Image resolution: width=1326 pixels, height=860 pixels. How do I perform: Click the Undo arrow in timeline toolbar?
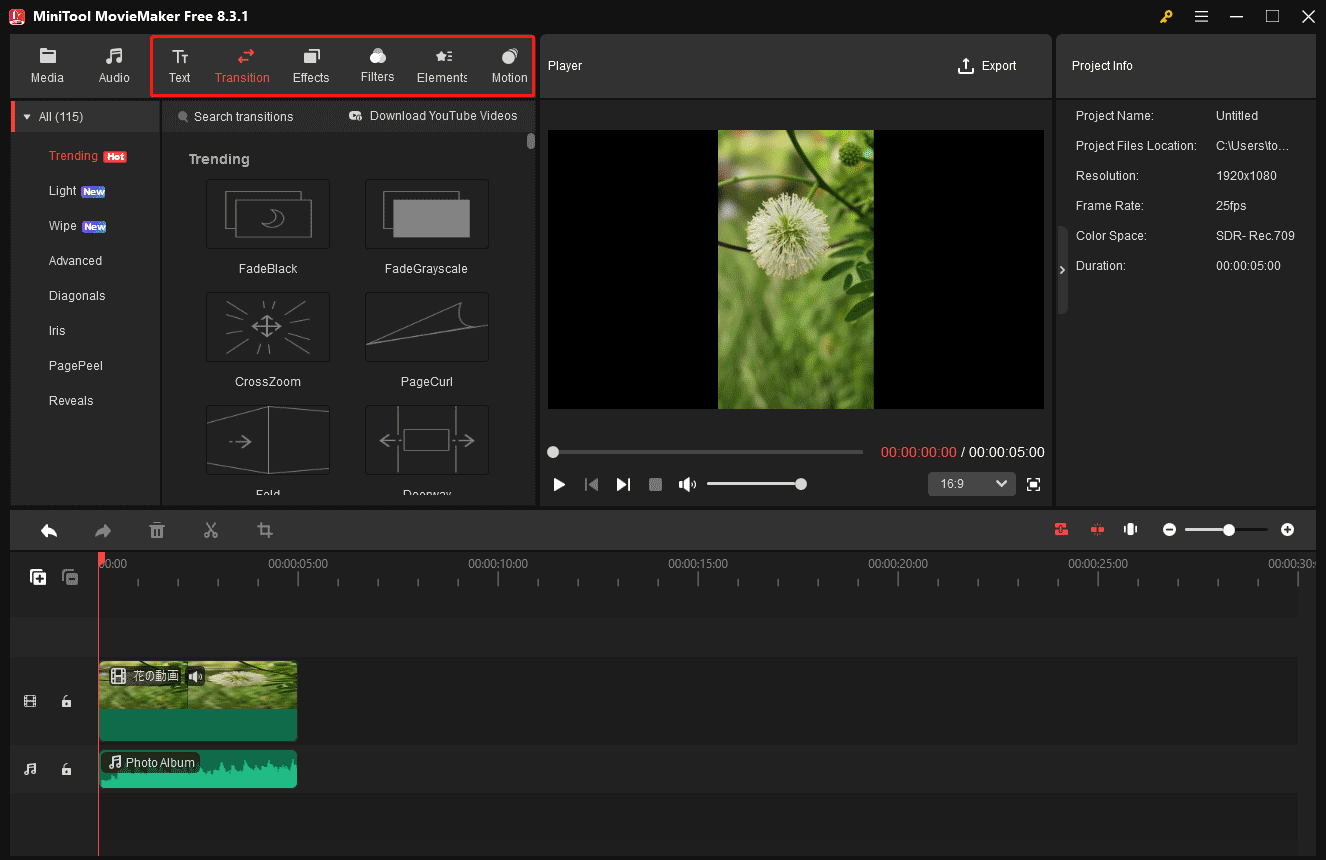click(49, 530)
